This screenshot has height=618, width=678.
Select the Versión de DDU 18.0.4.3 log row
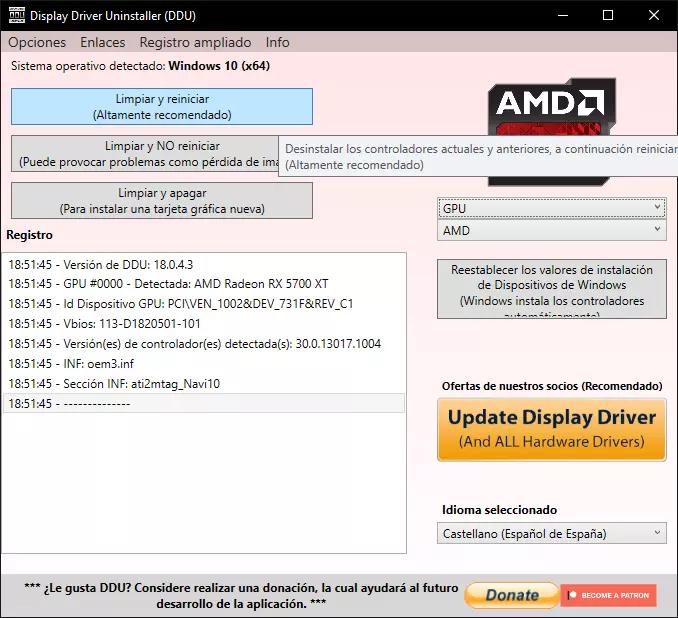[204, 264]
